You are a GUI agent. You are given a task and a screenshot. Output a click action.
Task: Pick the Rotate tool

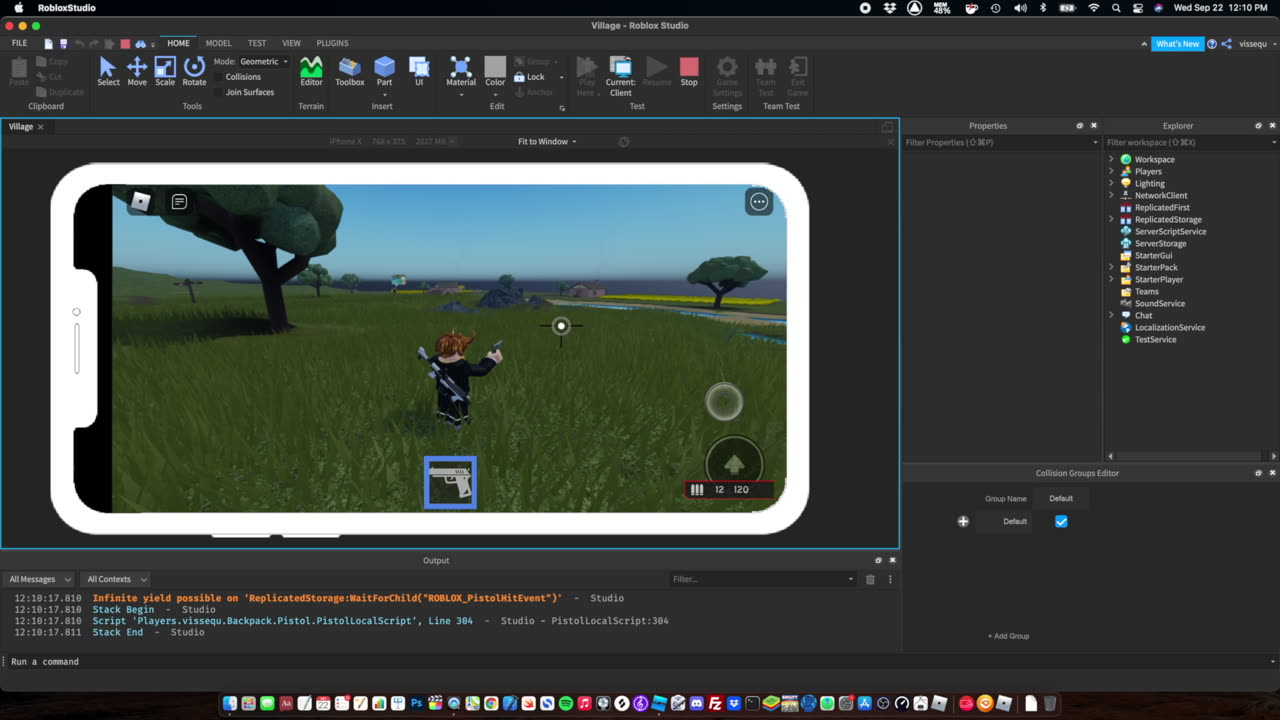[194, 71]
